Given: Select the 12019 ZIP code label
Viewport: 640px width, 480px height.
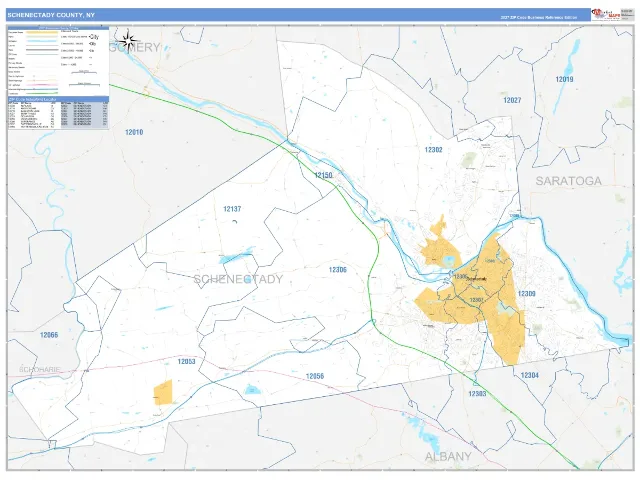Looking at the screenshot, I should pyautogui.click(x=564, y=79).
